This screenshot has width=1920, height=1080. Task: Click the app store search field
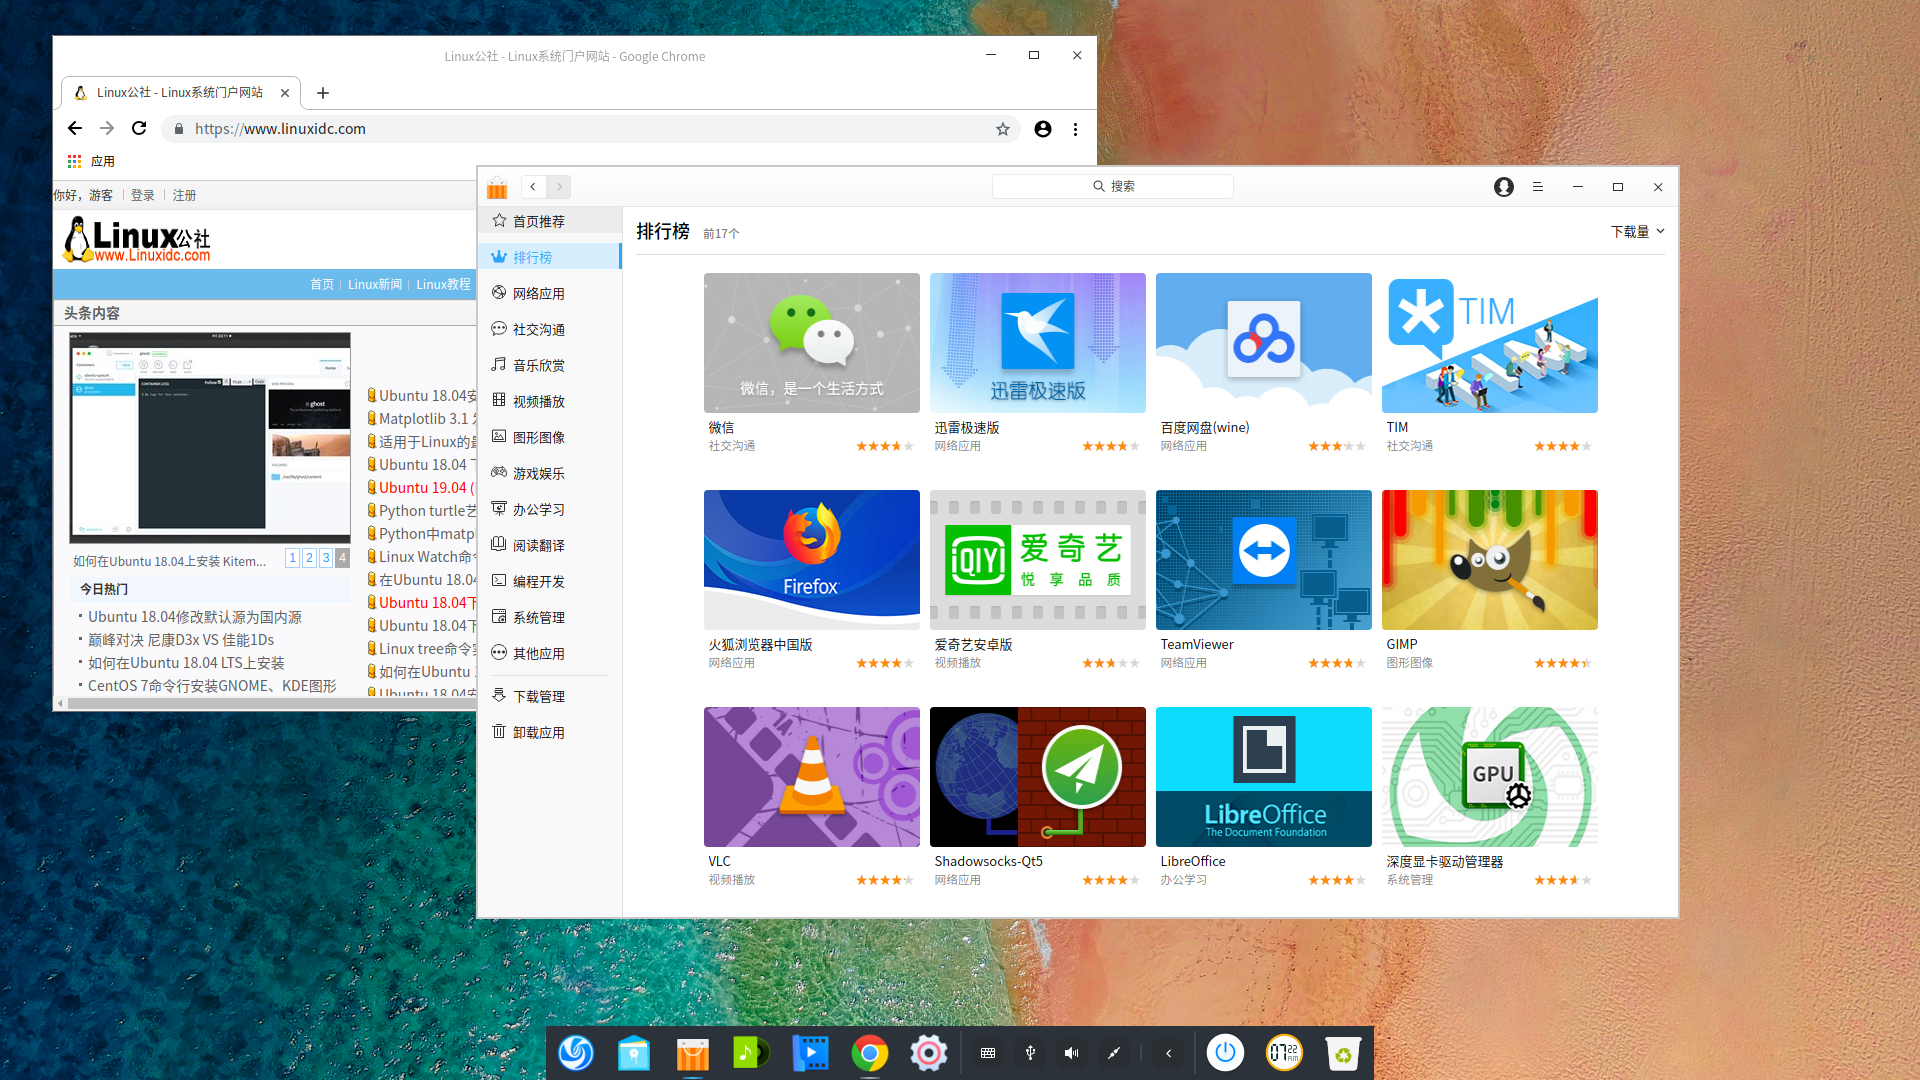(x=1112, y=186)
